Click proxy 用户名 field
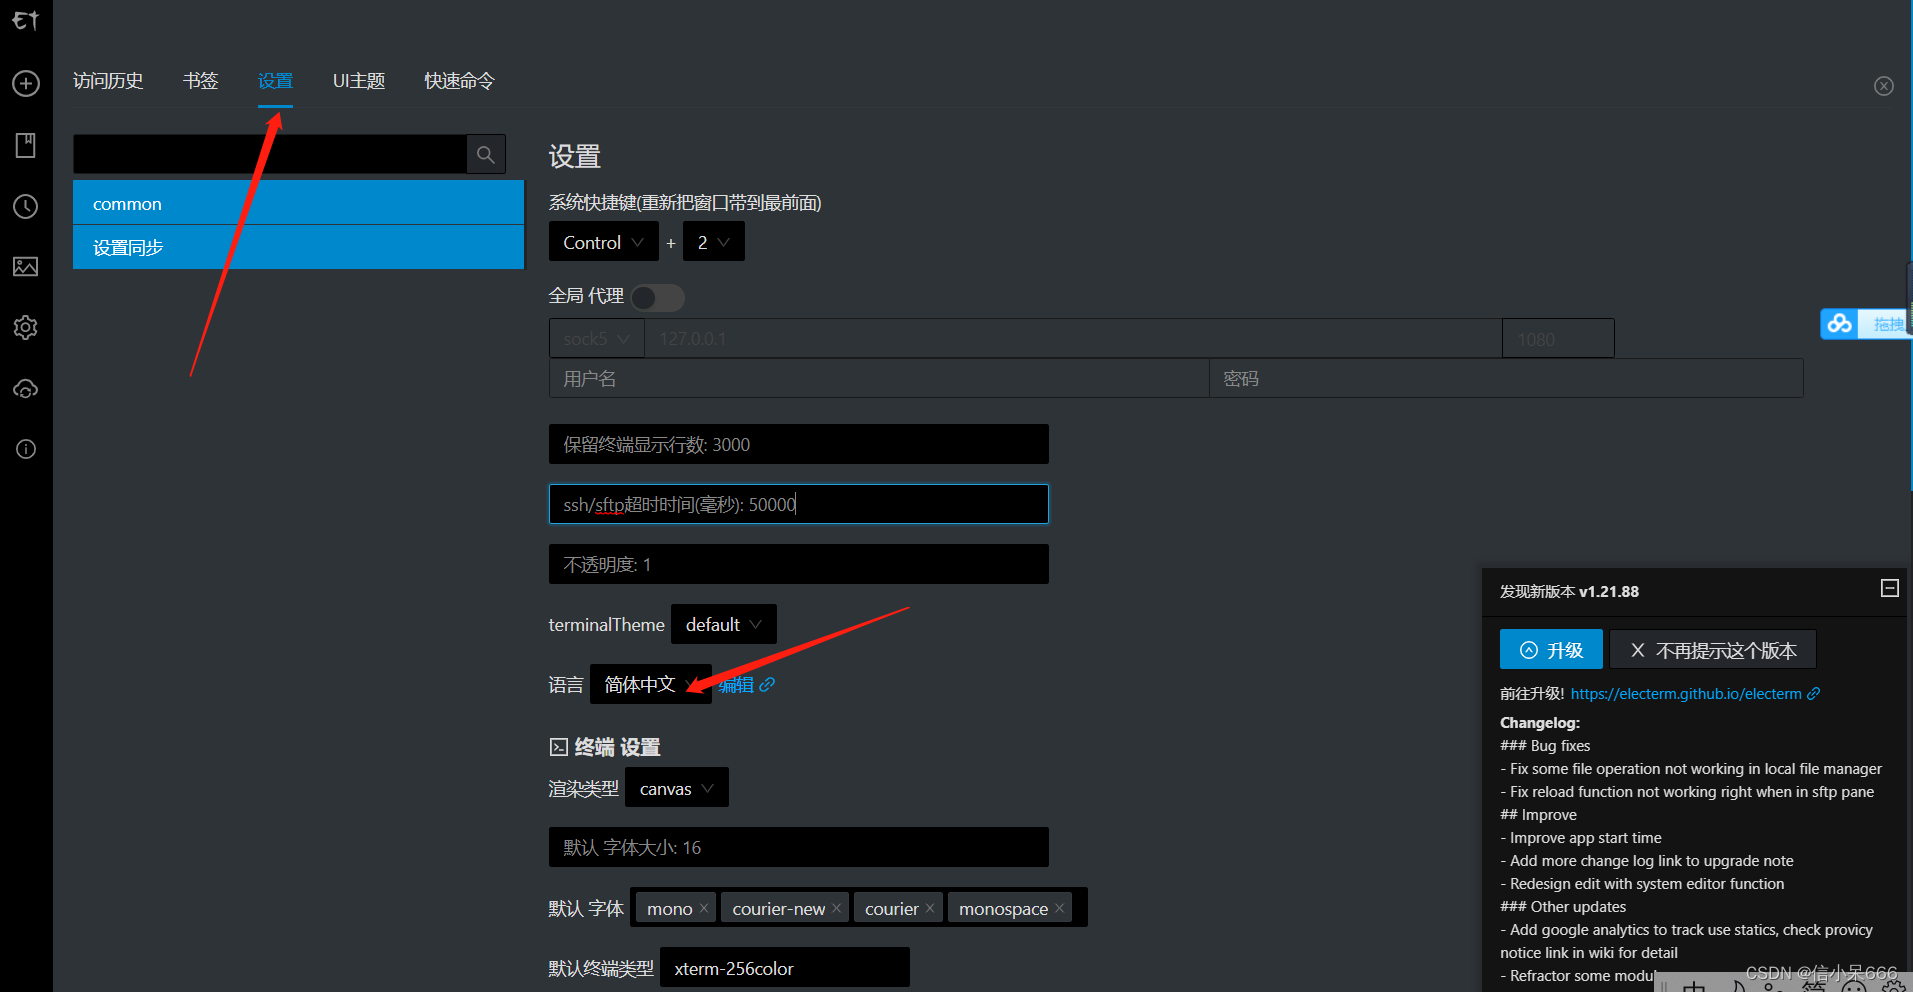 click(879, 379)
